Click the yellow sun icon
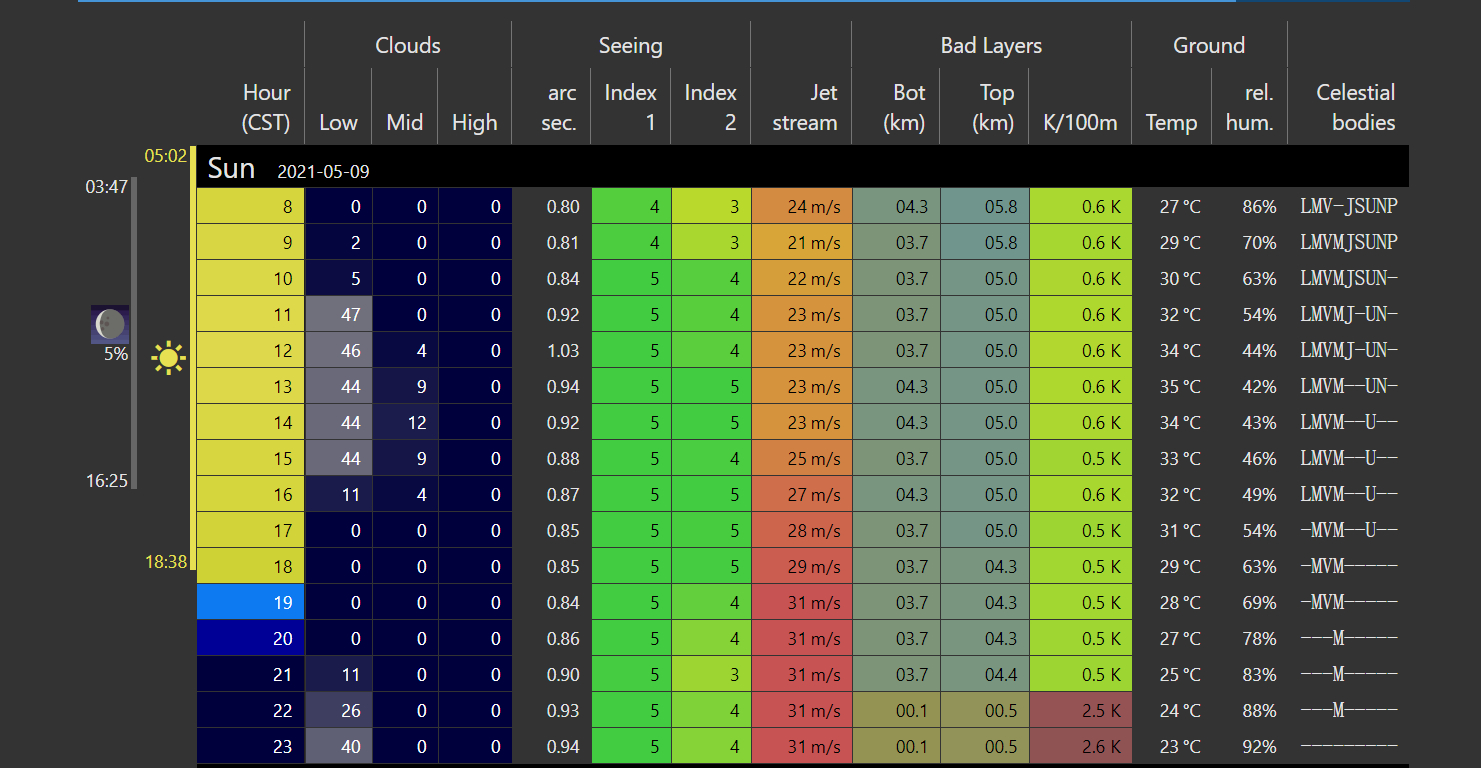The image size is (1481, 768). pos(169,357)
